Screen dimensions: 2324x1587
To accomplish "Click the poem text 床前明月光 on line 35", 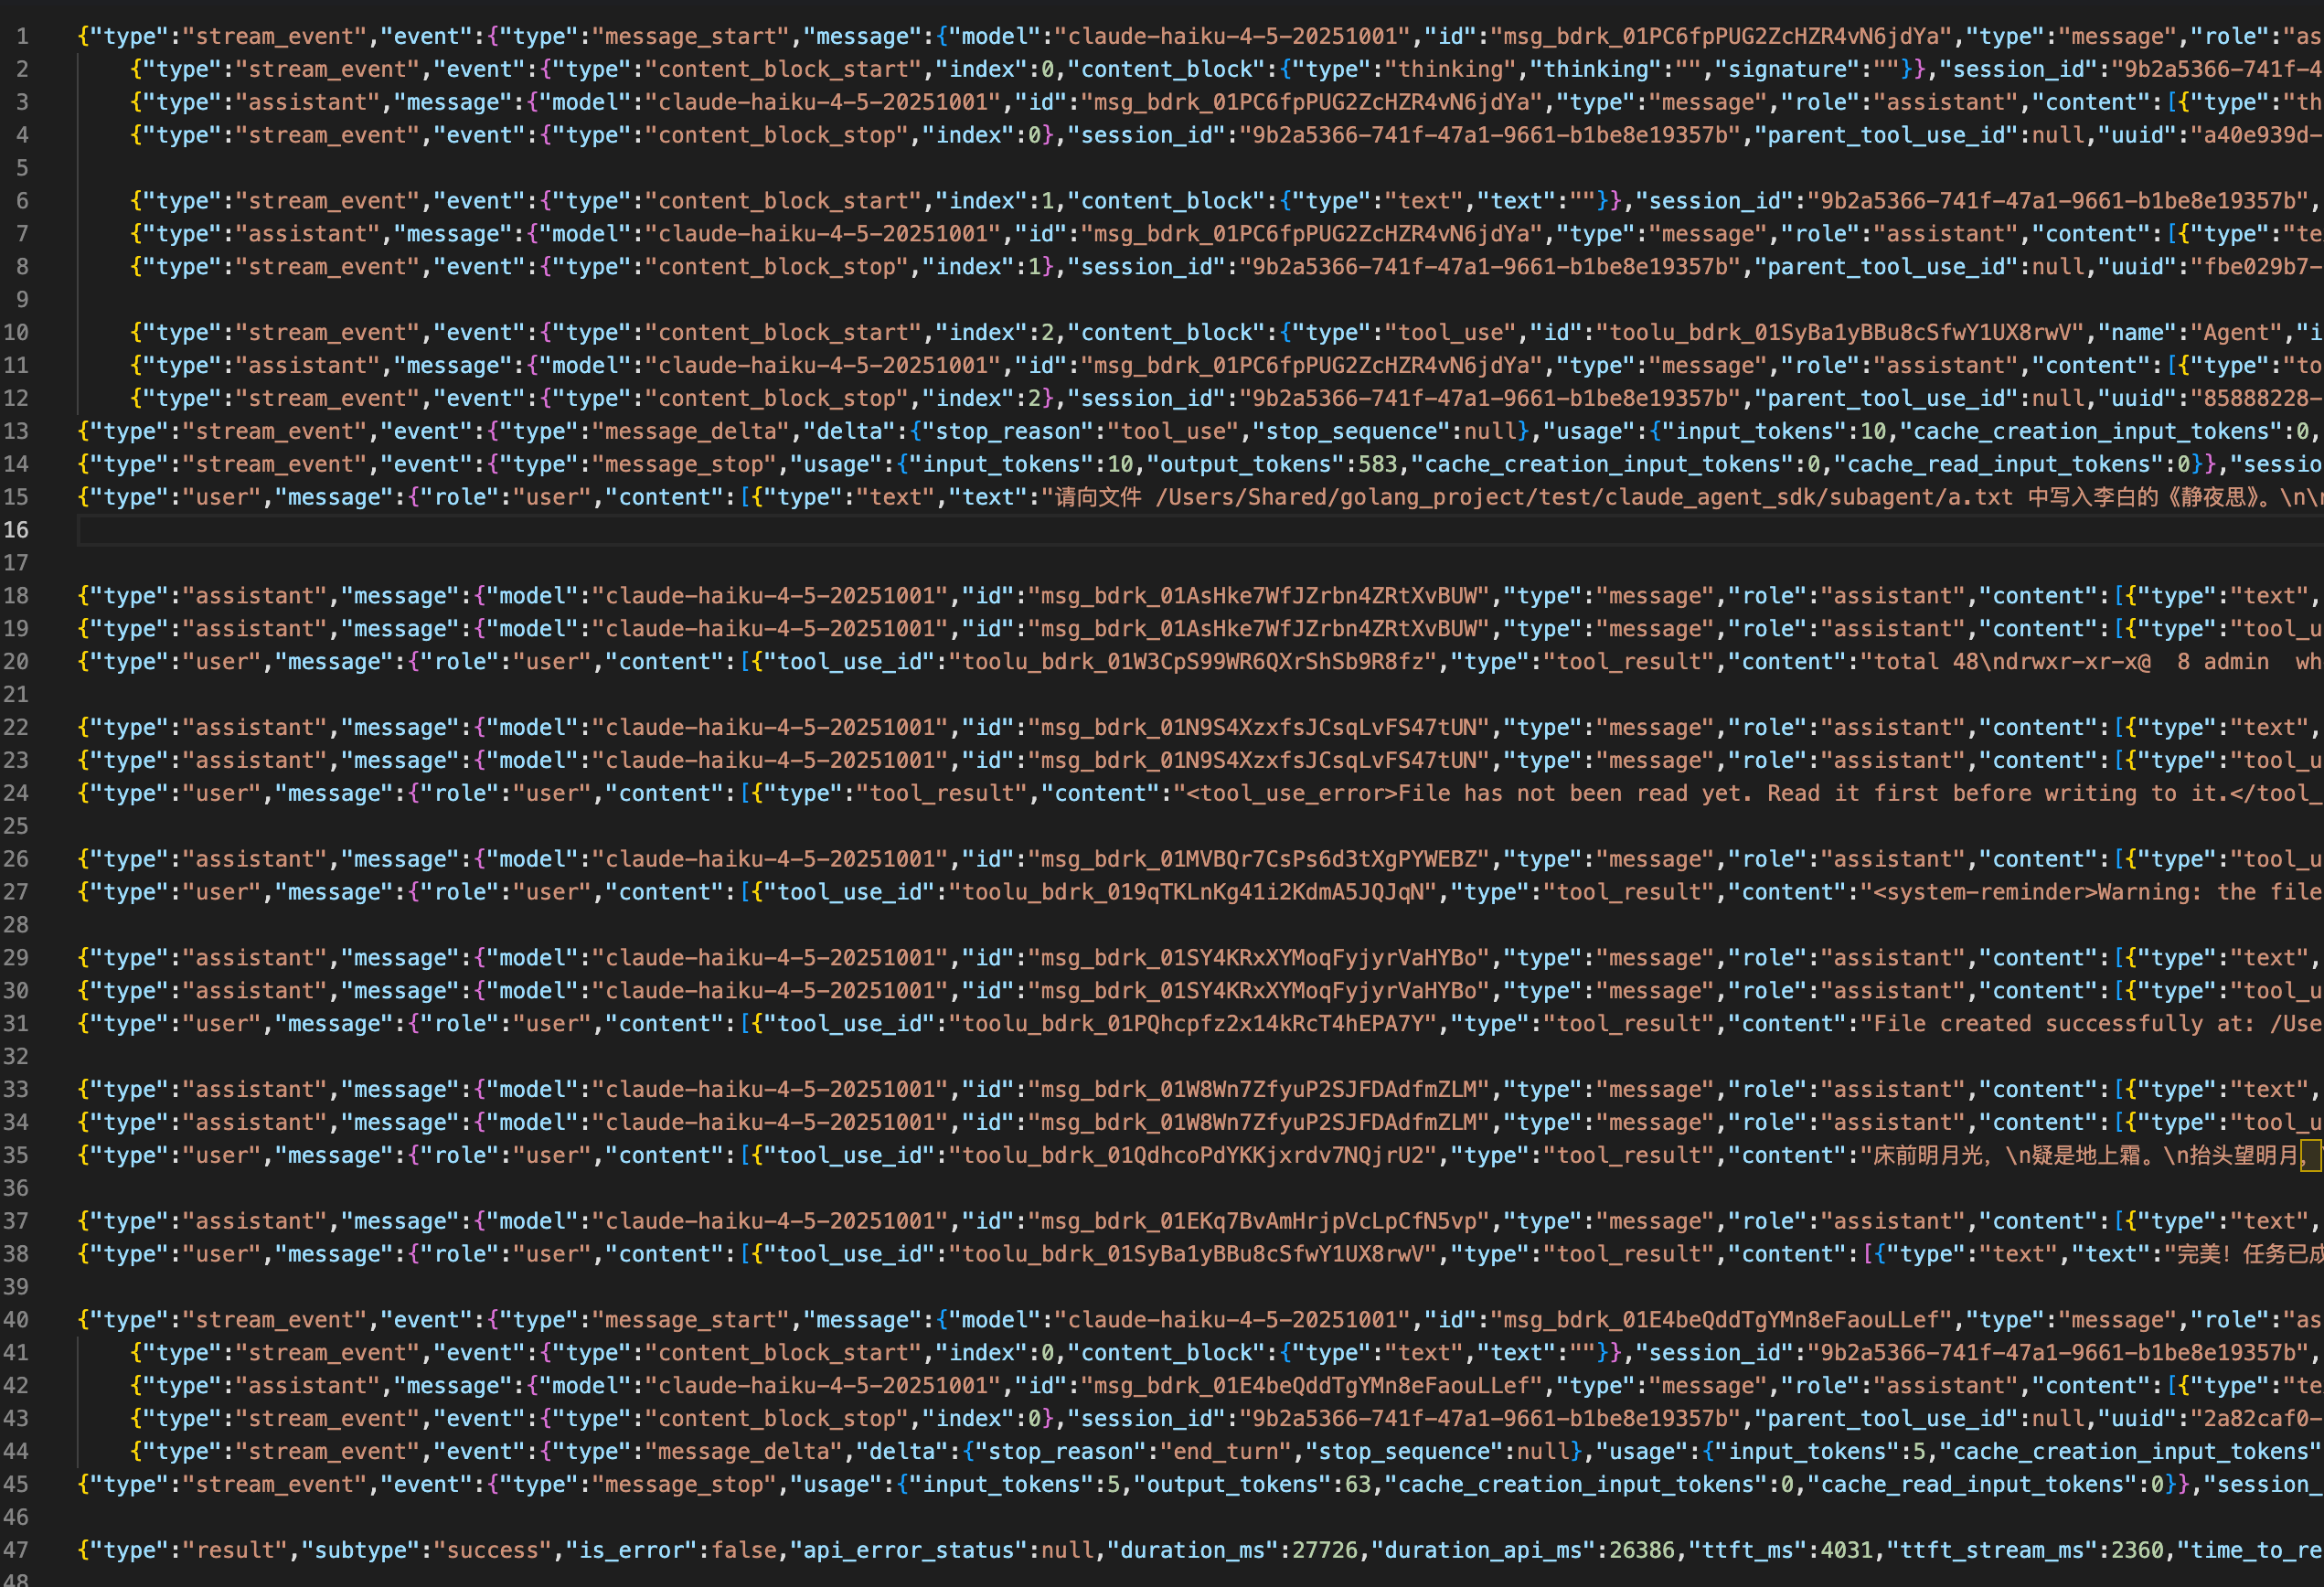I will tap(1927, 1156).
